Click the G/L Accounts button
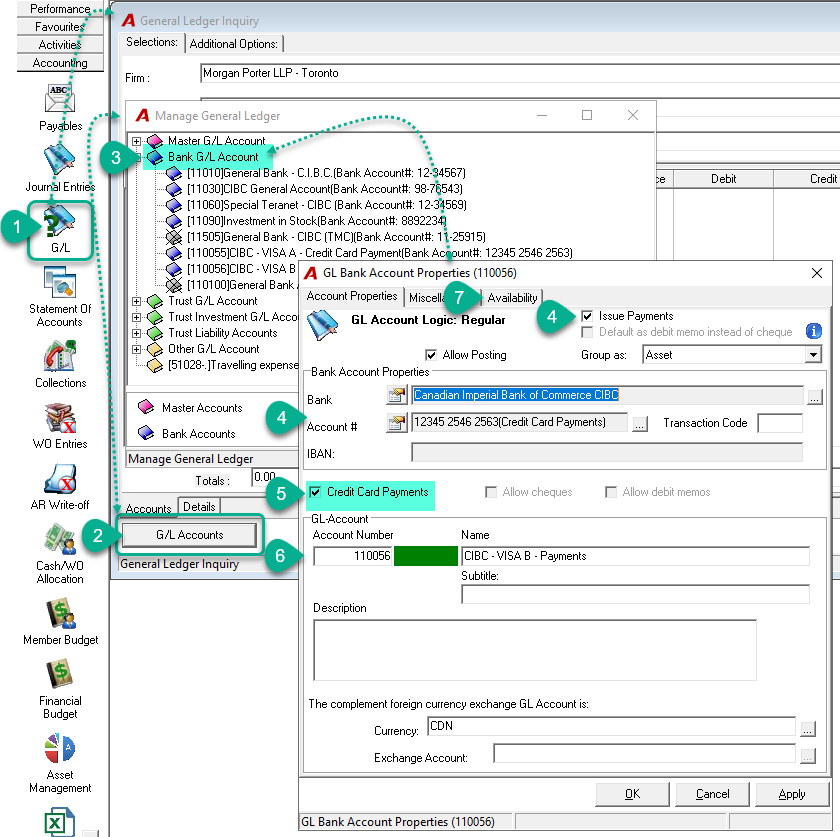Viewport: 840px width, 837px height. tap(190, 535)
